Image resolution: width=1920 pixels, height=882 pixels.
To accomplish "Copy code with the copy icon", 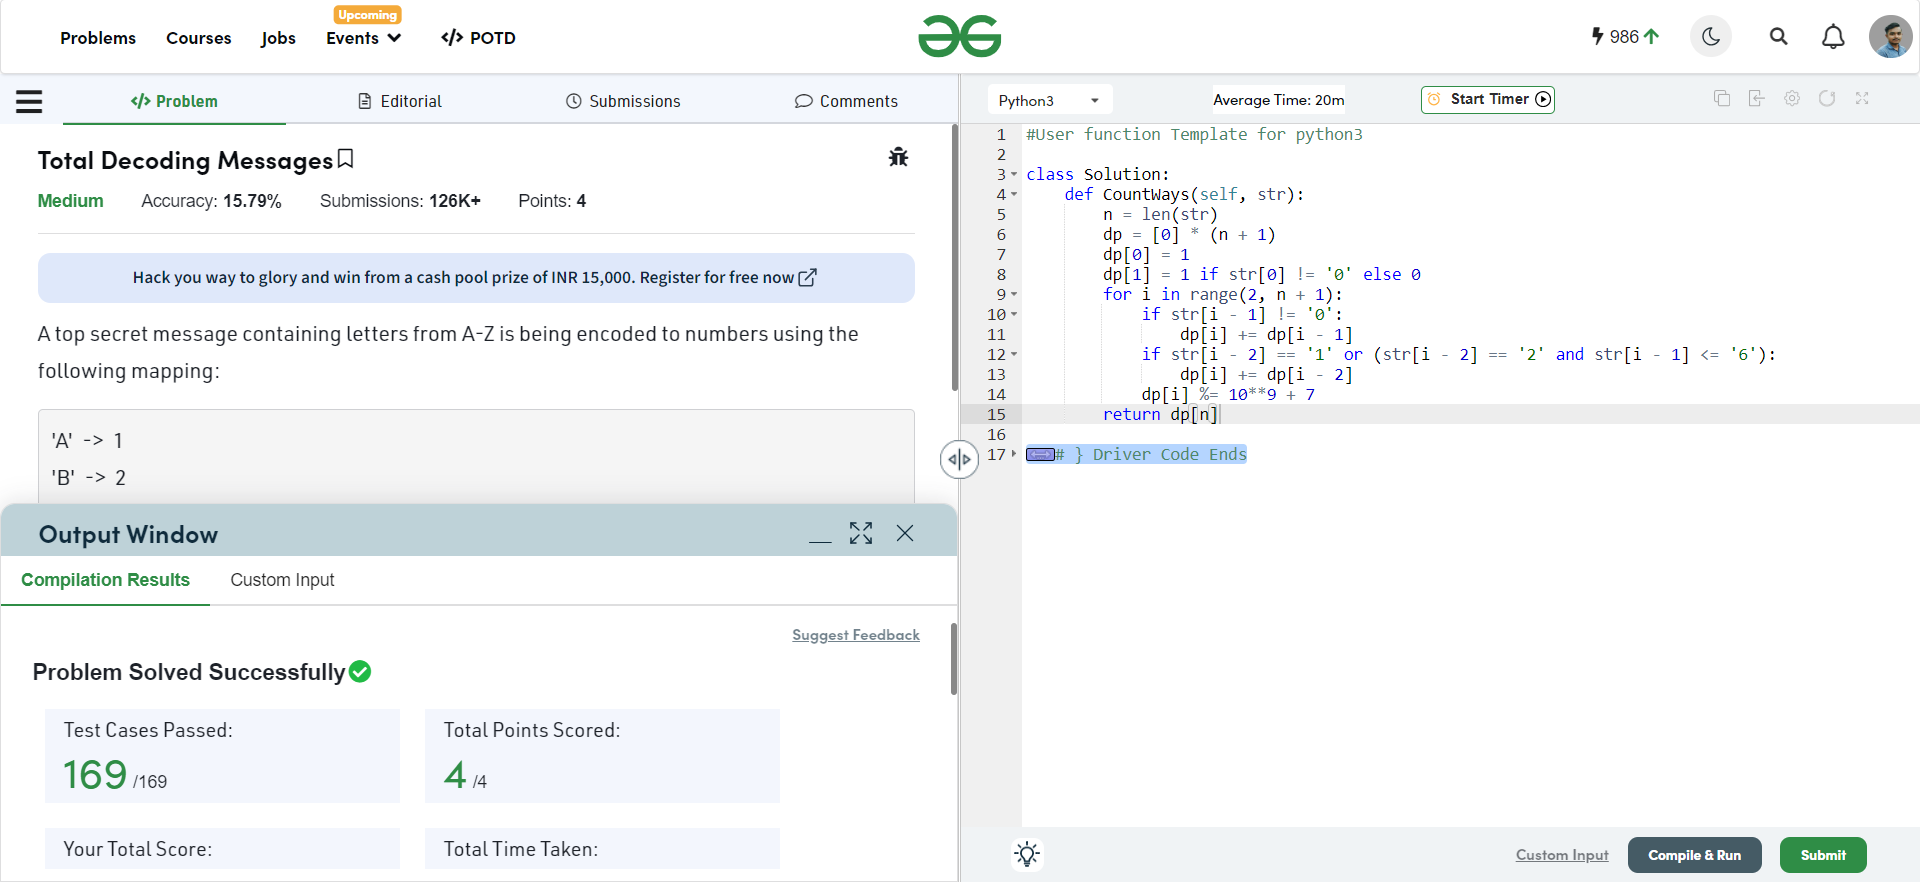I will pyautogui.click(x=1722, y=98).
